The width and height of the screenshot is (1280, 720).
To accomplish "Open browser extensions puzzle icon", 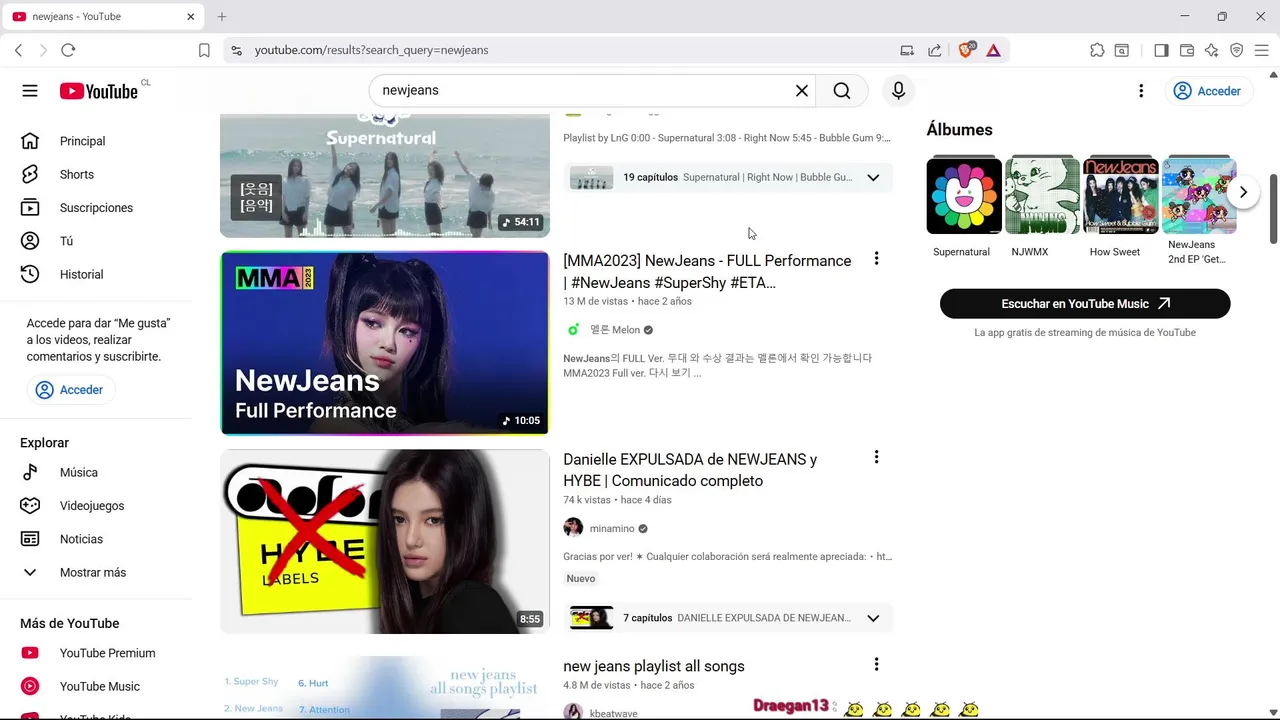I will (x=1097, y=50).
